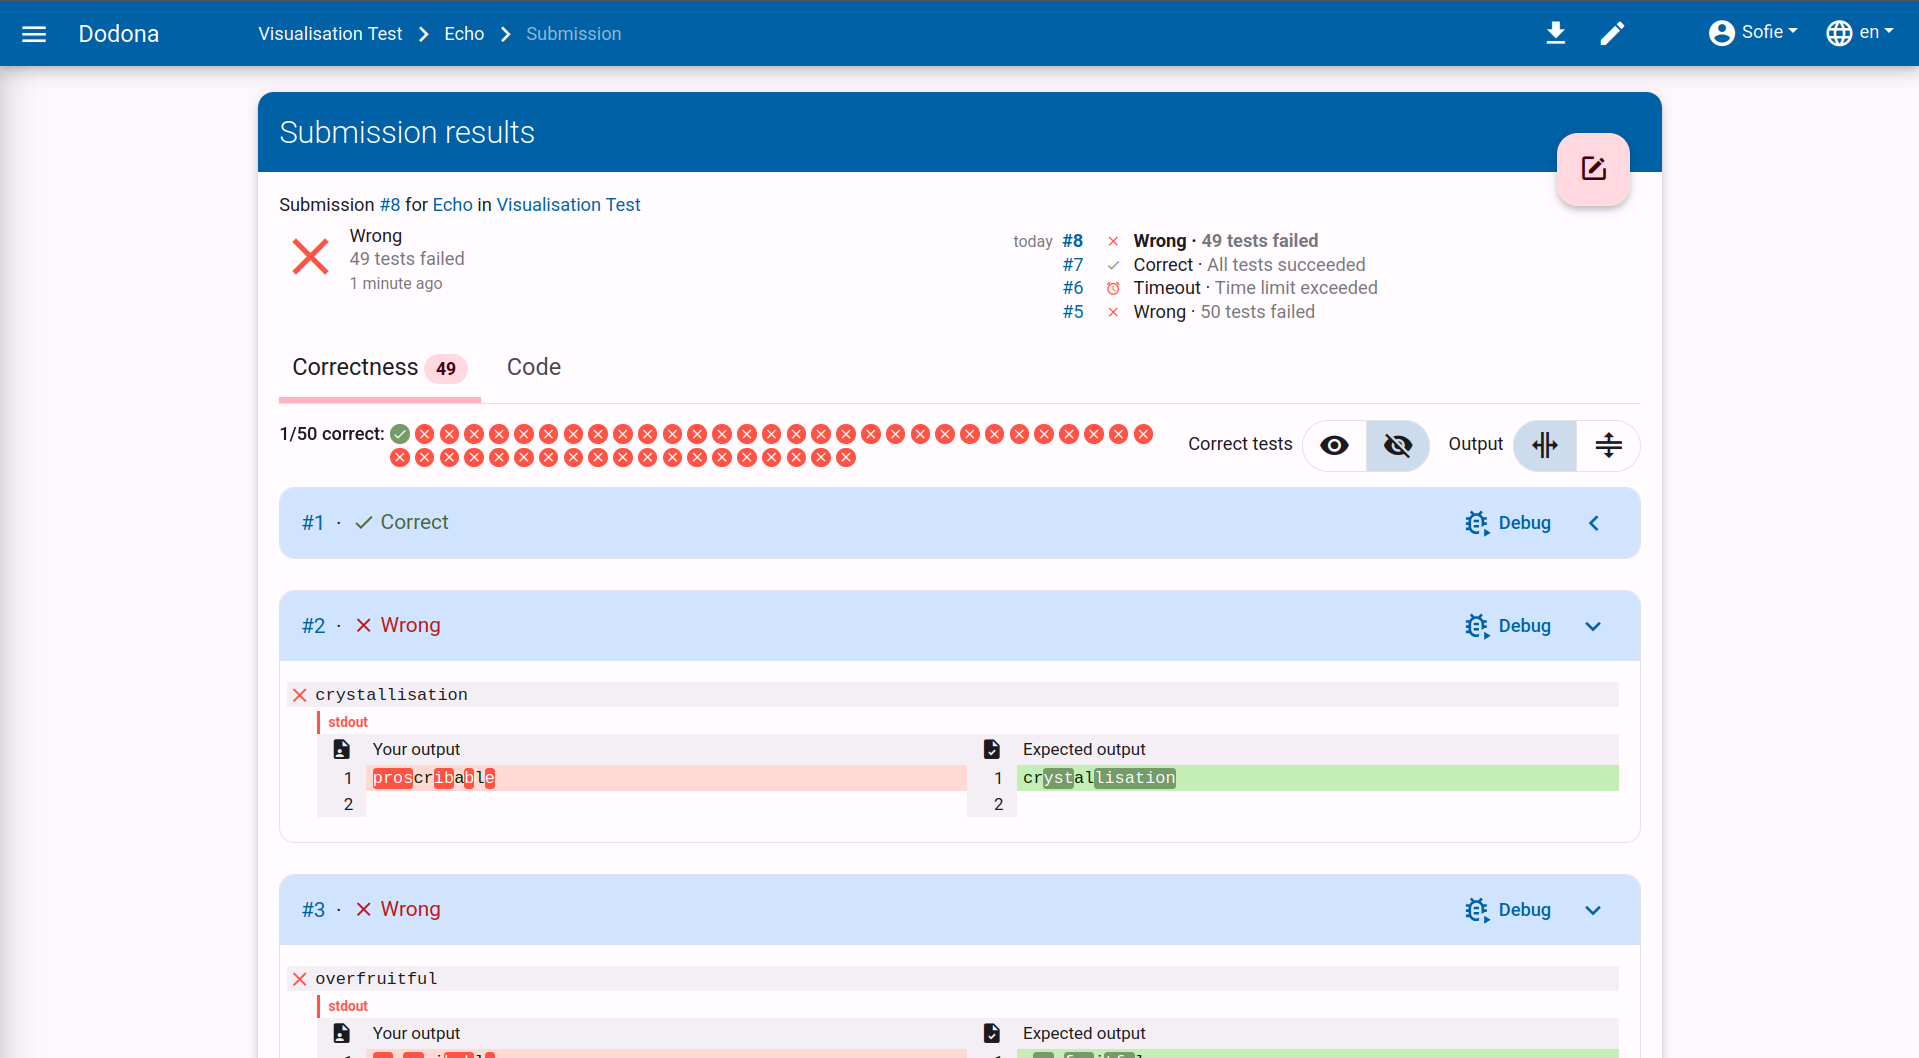Click the overfruitful test case text
This screenshot has height=1058, width=1919.
point(376,979)
